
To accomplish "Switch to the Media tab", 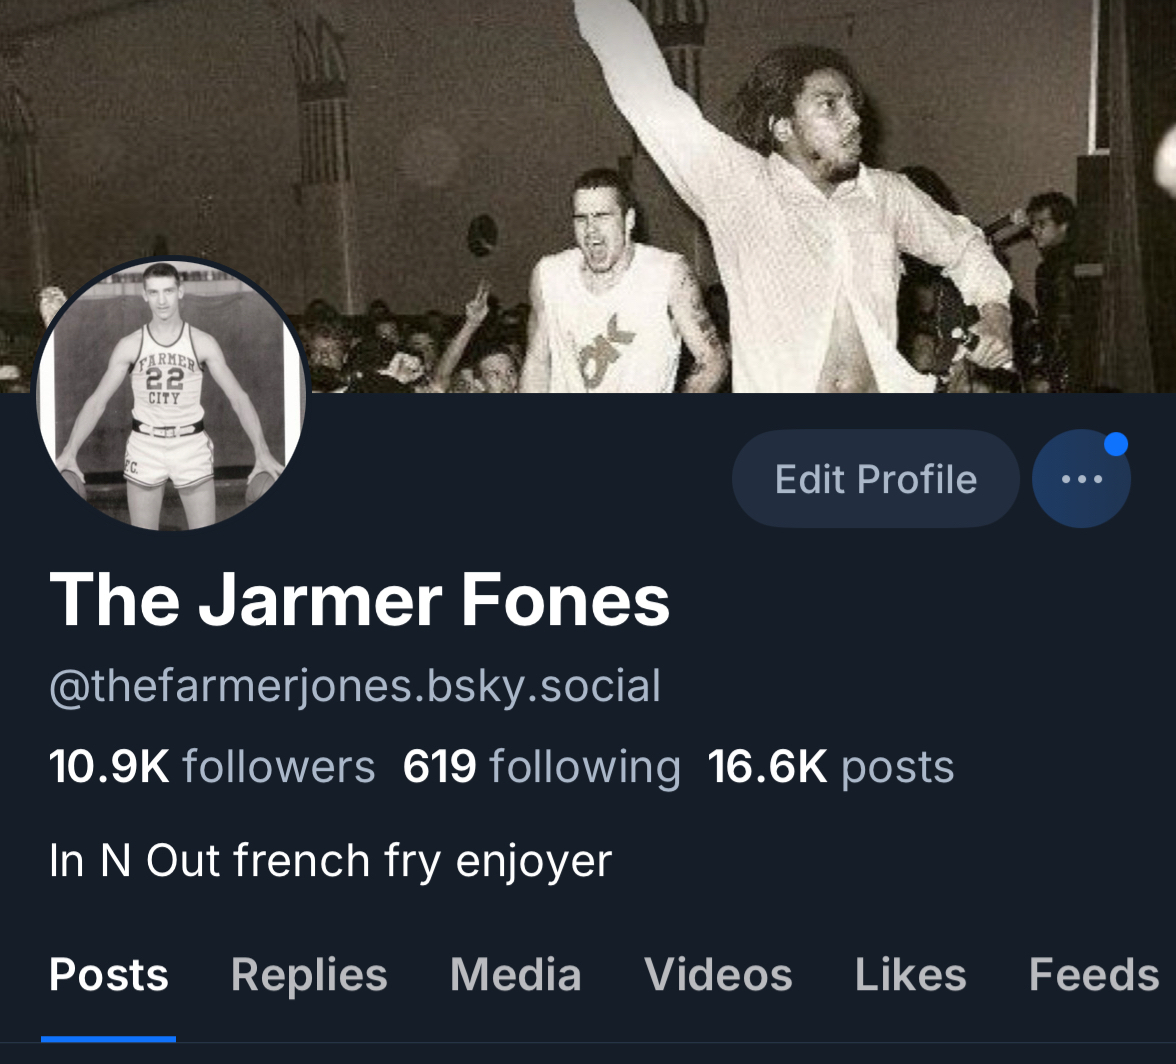I will click(515, 974).
